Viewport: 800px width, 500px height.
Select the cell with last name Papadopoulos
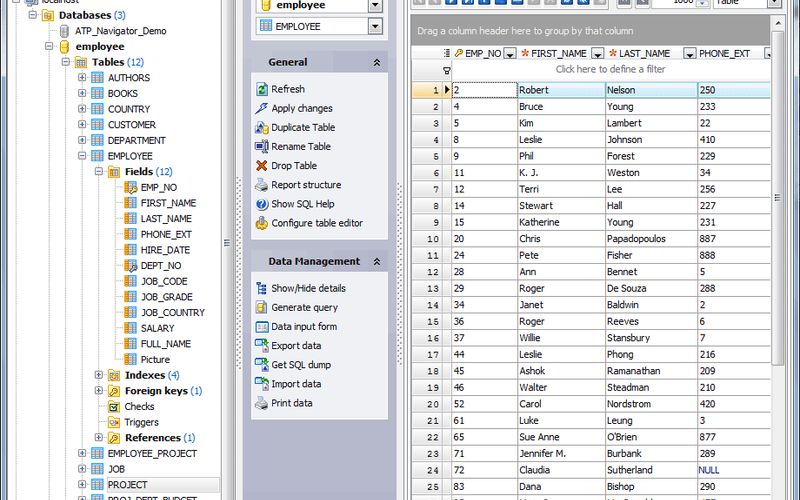tap(651, 239)
